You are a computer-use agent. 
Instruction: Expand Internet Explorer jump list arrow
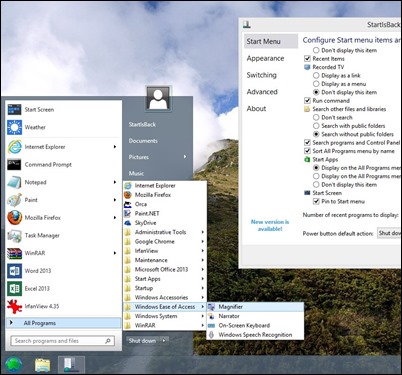(115, 147)
